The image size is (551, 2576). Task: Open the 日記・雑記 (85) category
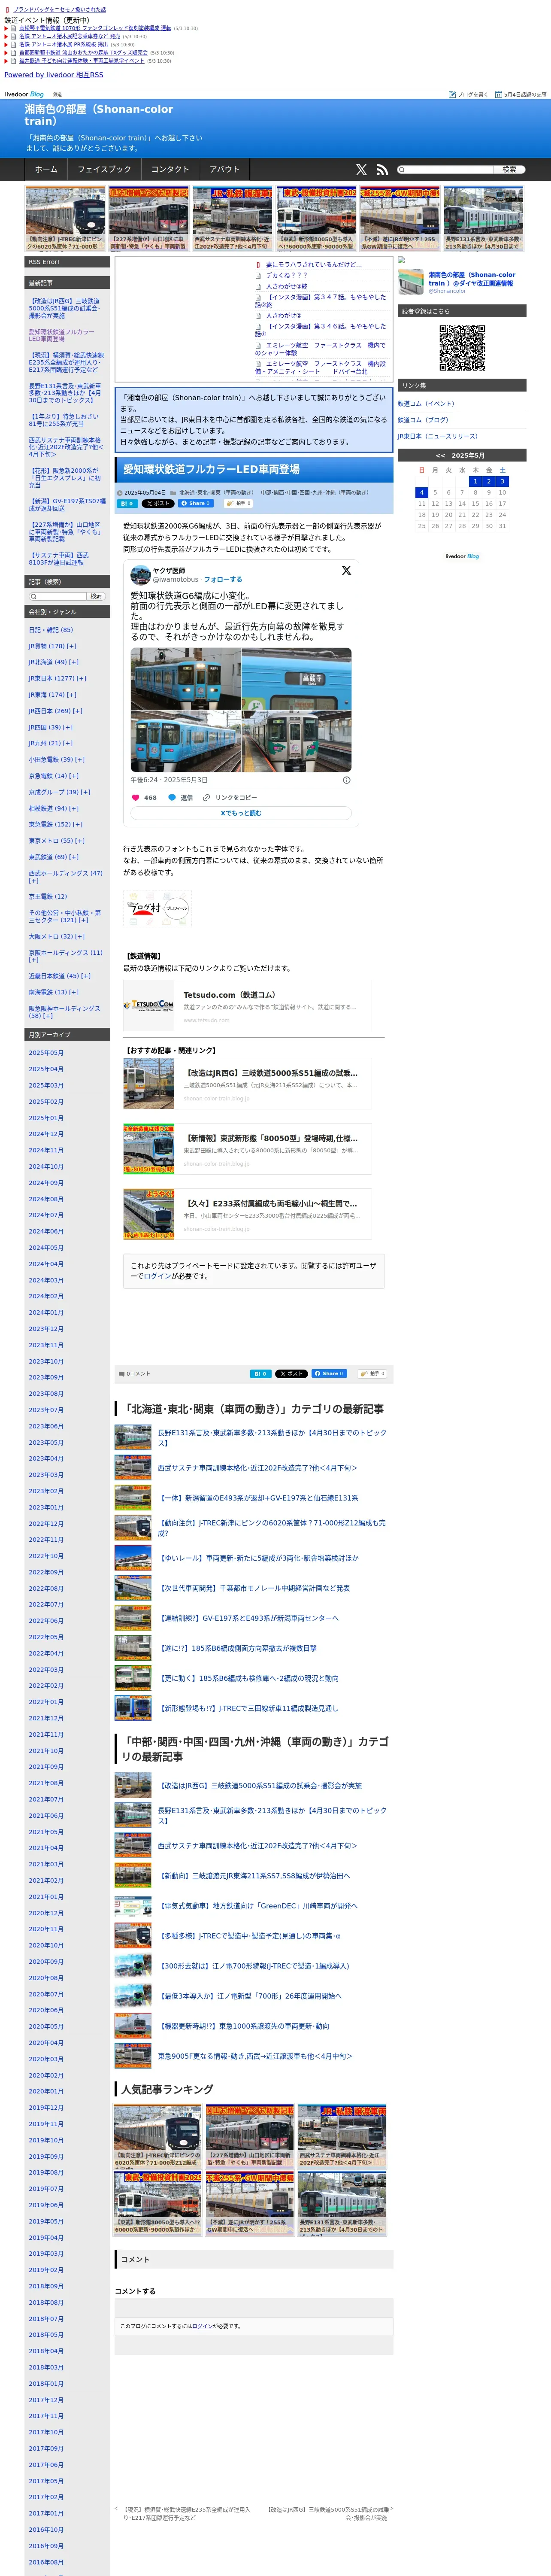(50, 630)
